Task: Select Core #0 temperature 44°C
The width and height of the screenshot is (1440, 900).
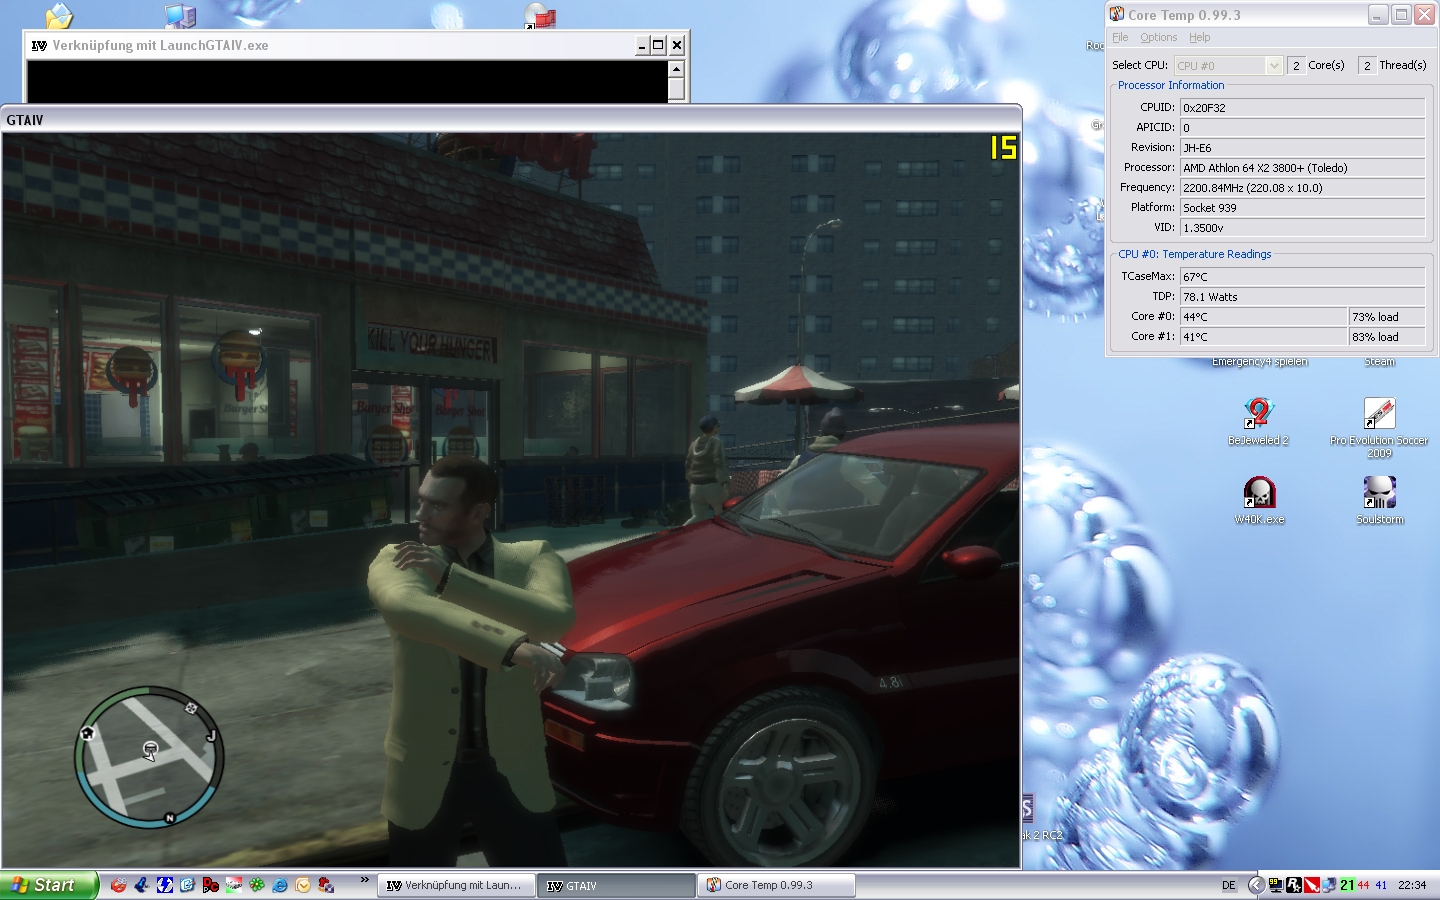Action: pos(1263,317)
